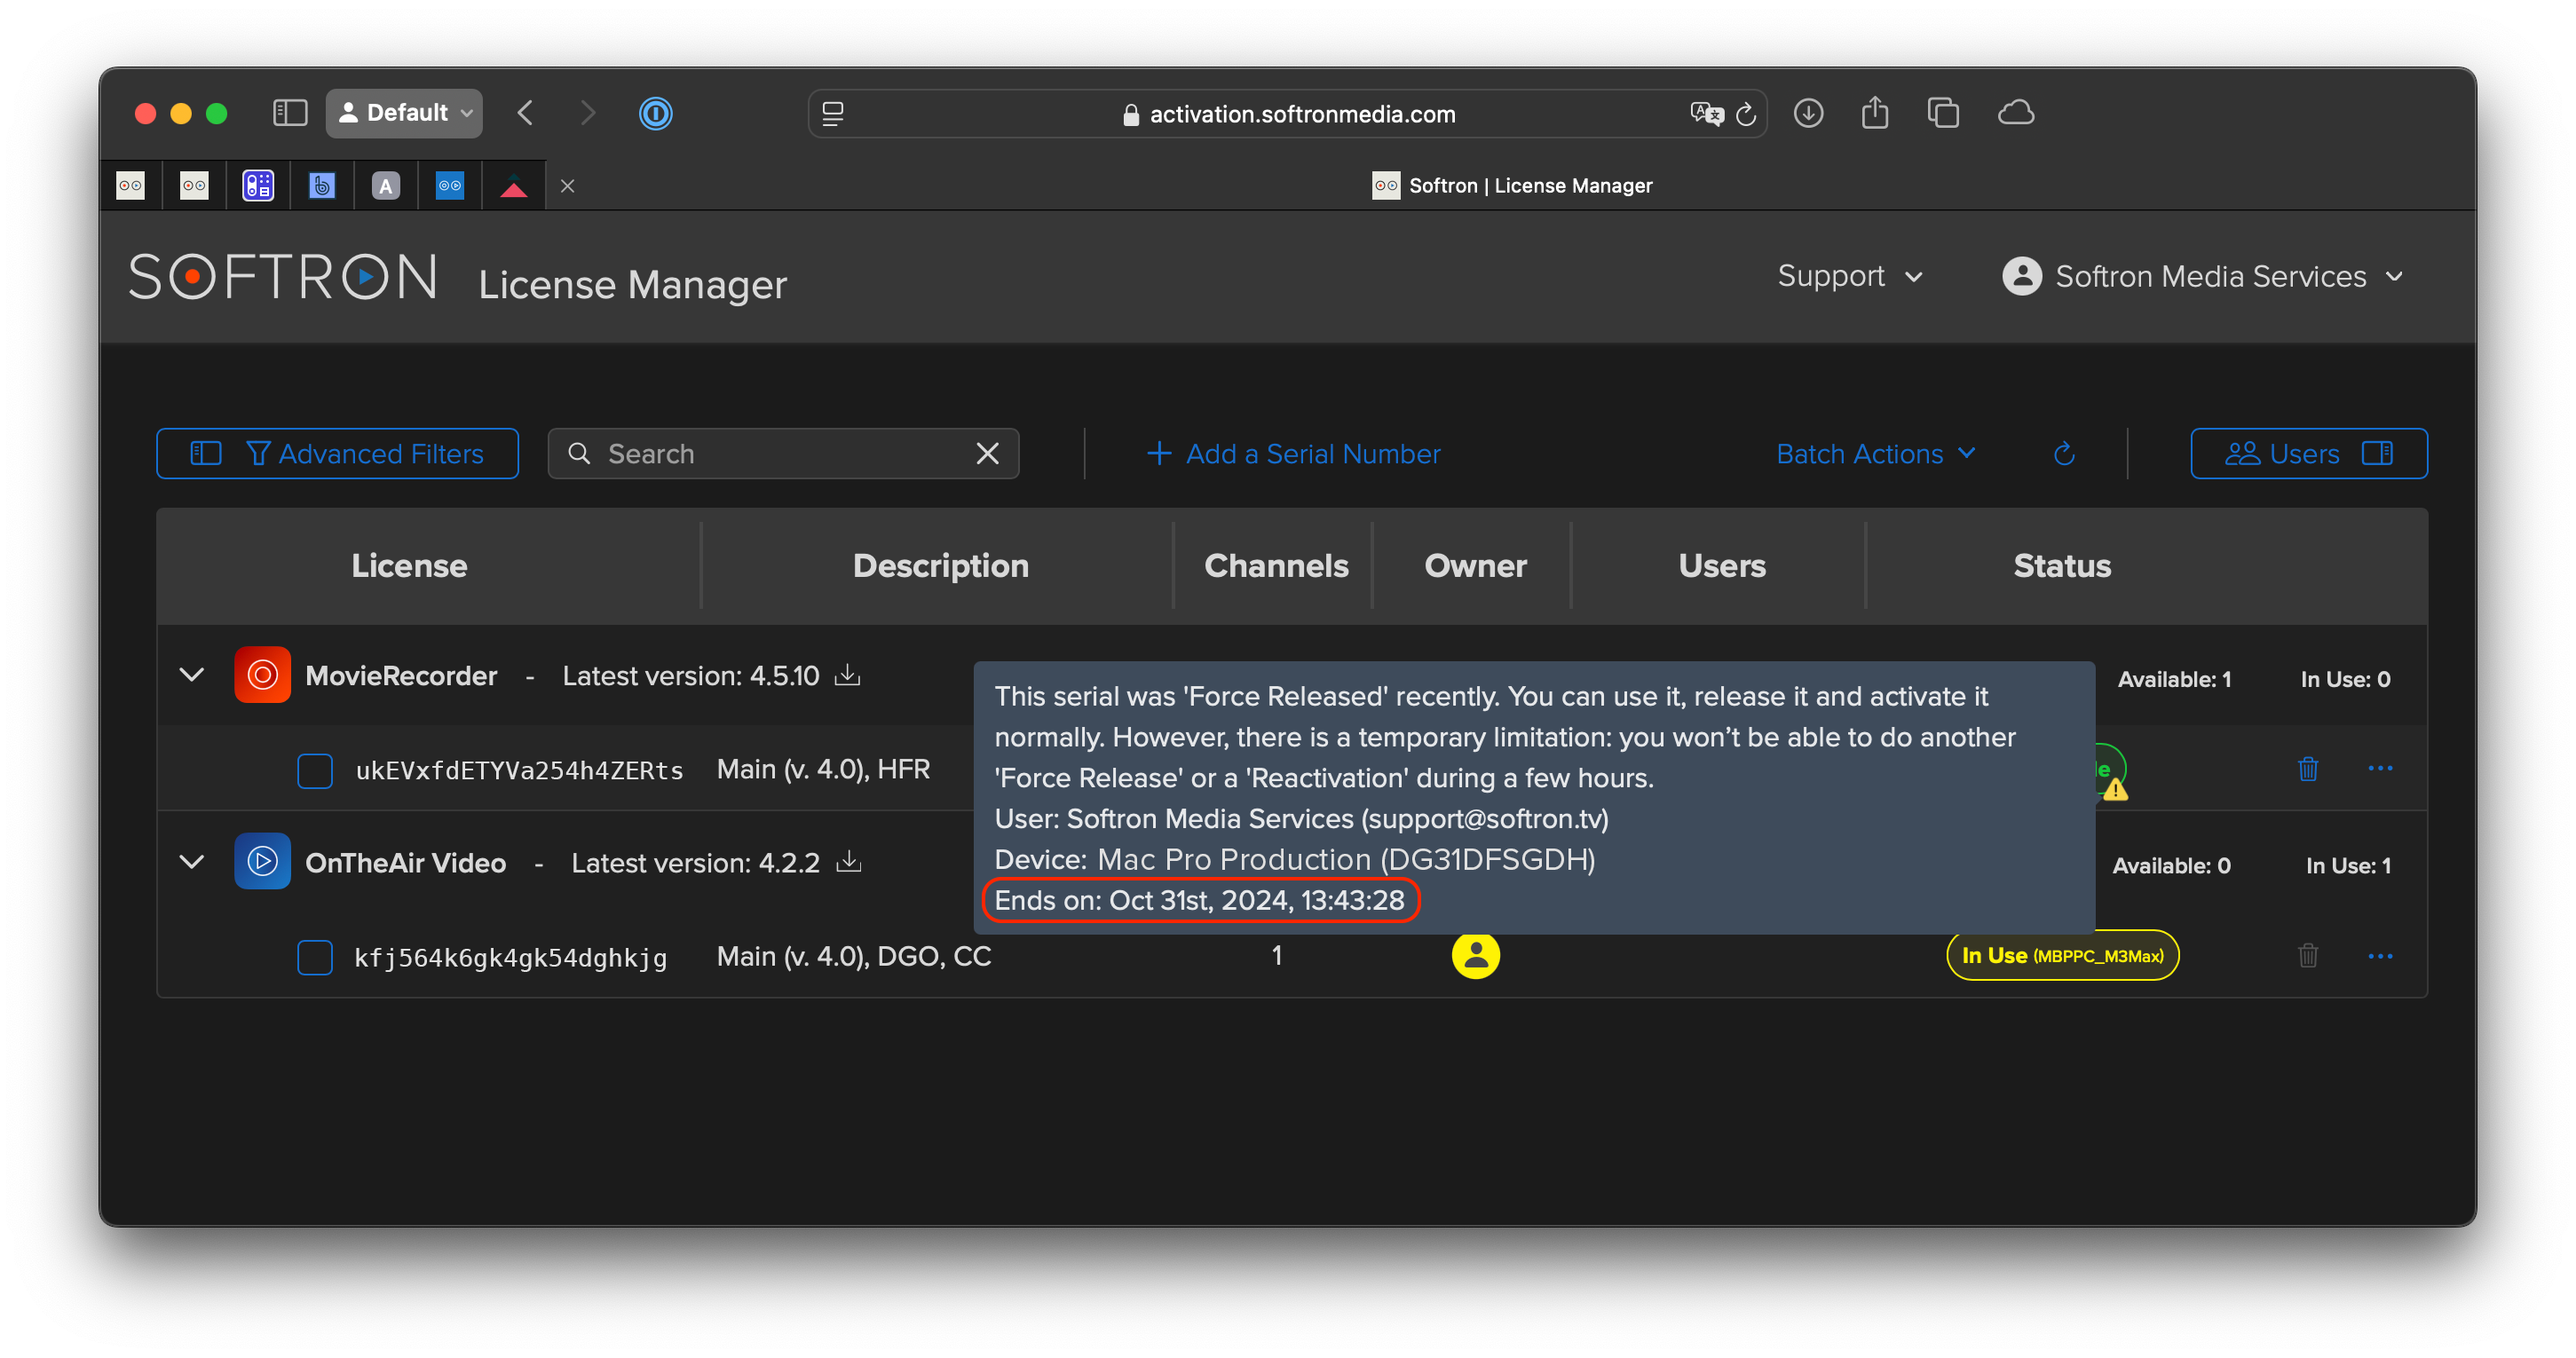Download MovieRecorder latest version 4.5.10

click(x=848, y=675)
